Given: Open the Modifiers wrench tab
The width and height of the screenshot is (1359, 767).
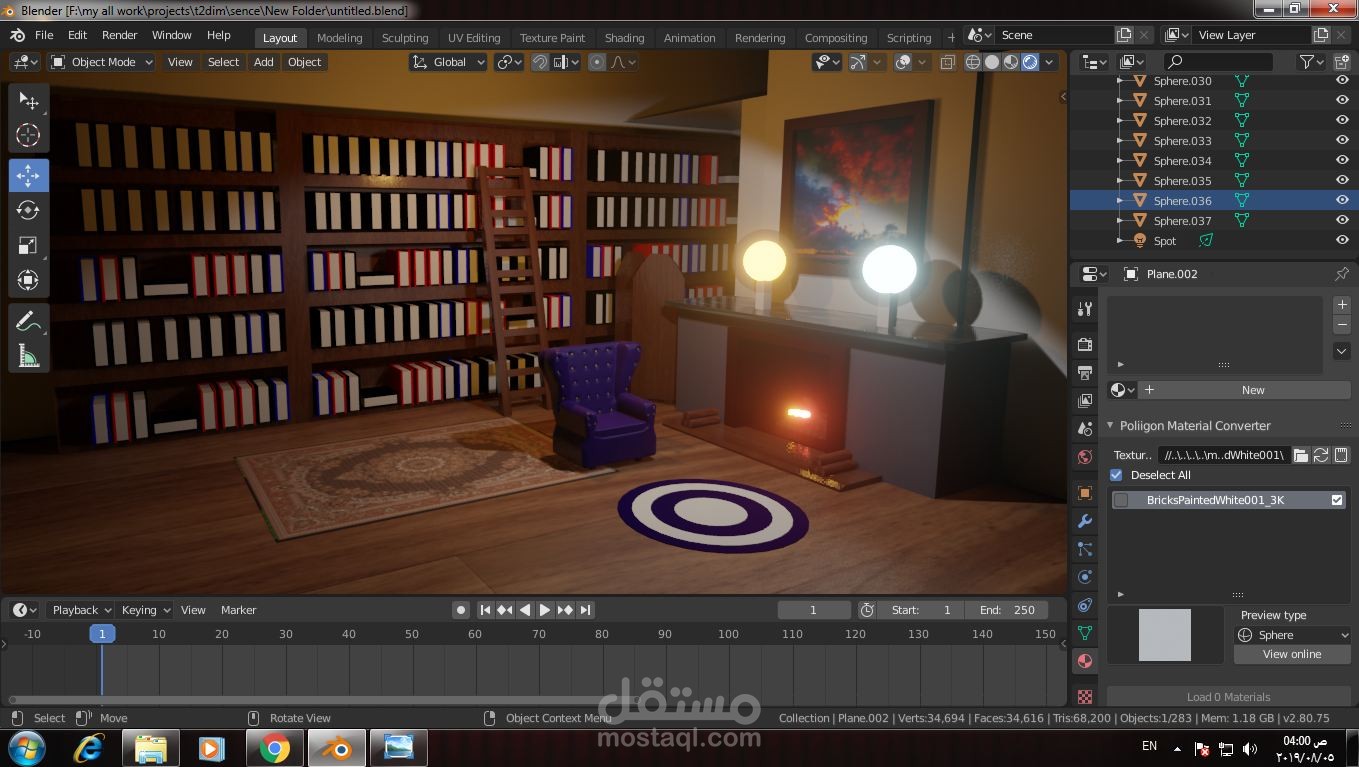Looking at the screenshot, I should [x=1085, y=521].
